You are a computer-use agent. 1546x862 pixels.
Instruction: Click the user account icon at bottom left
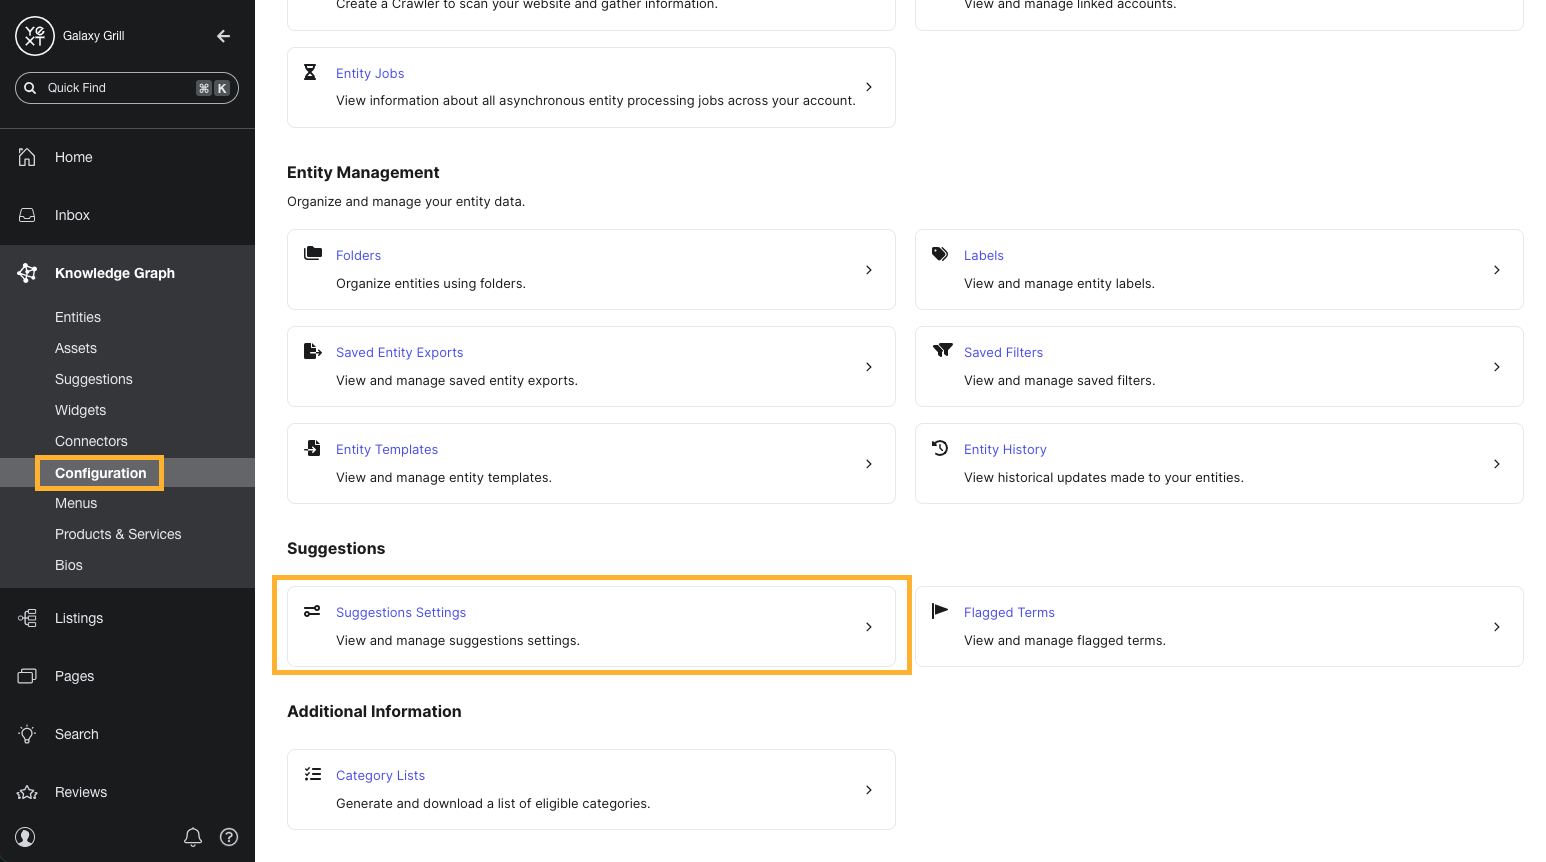[x=25, y=837]
